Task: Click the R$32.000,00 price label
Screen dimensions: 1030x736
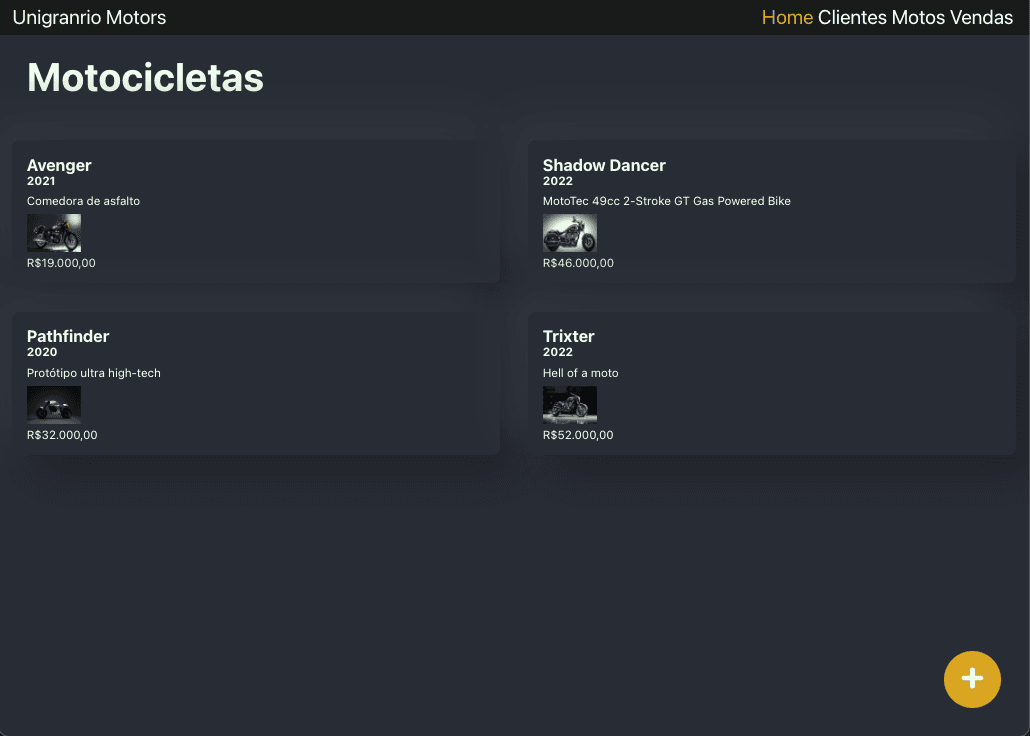Action: 62,435
